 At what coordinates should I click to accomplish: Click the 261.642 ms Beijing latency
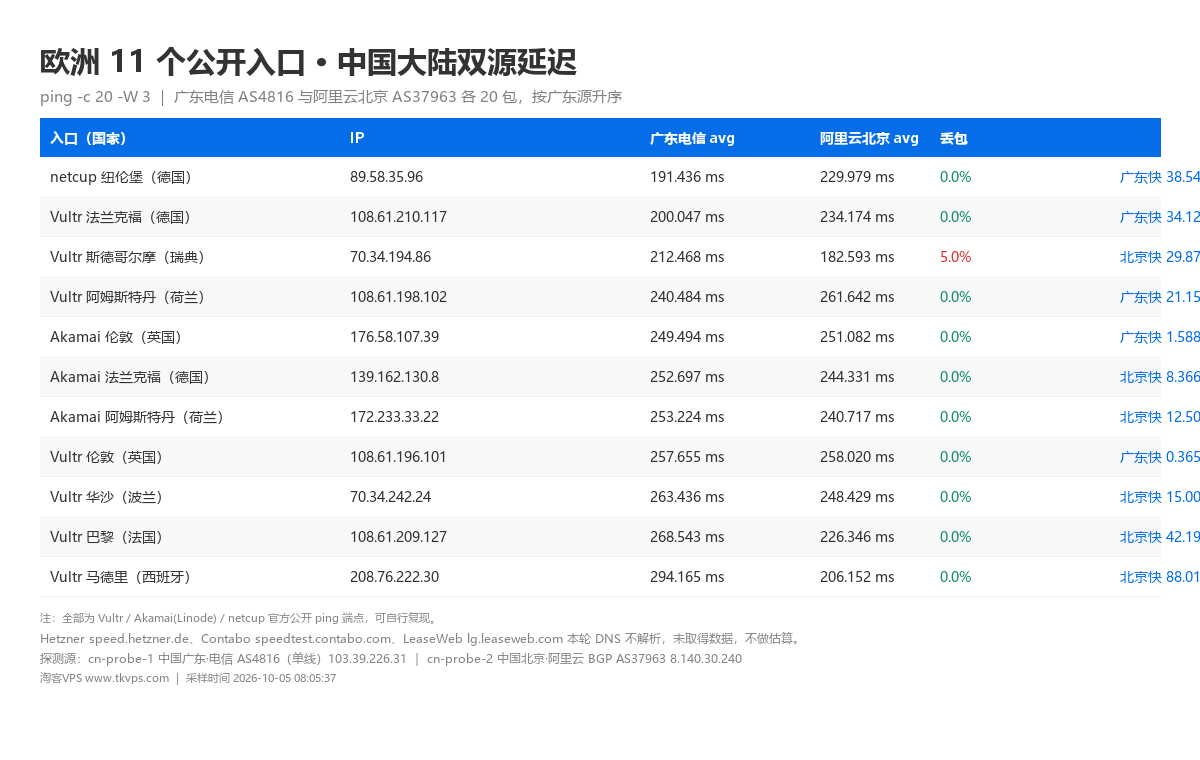(857, 297)
